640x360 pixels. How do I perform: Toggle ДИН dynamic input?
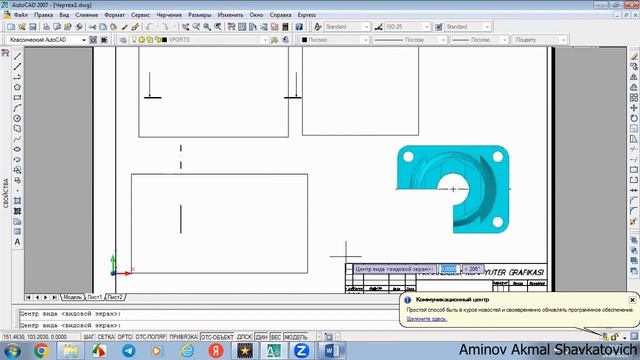pos(261,337)
